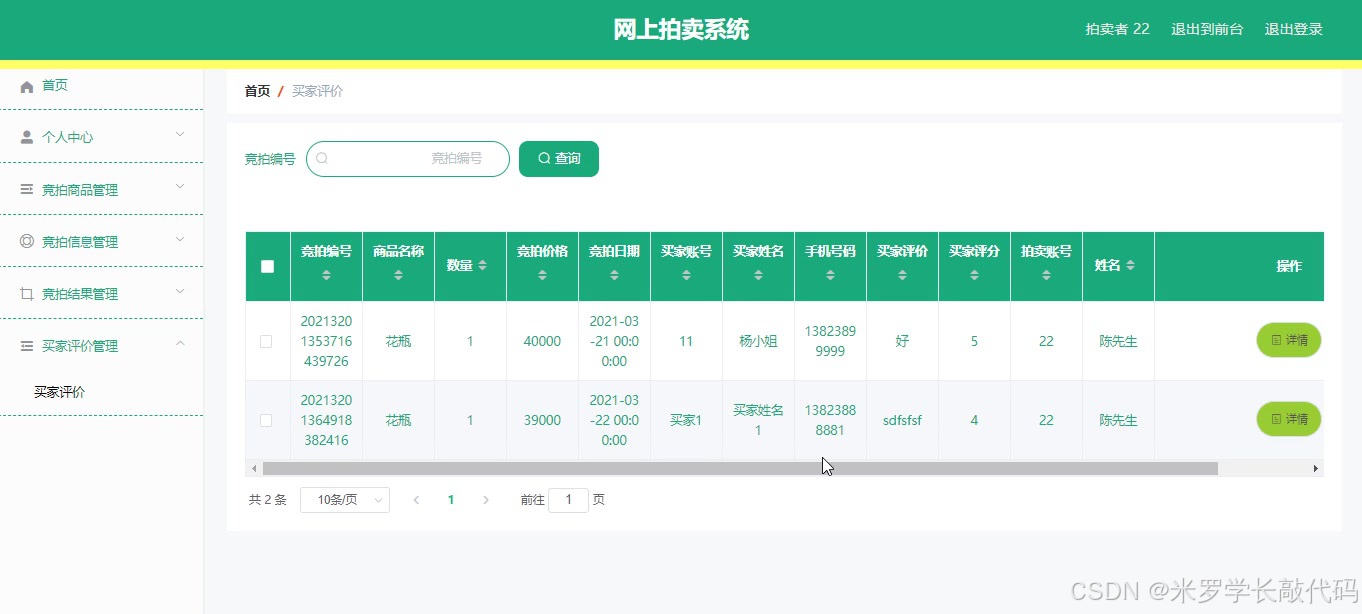Select 退出到前台 in the top navigation

pyautogui.click(x=1207, y=29)
